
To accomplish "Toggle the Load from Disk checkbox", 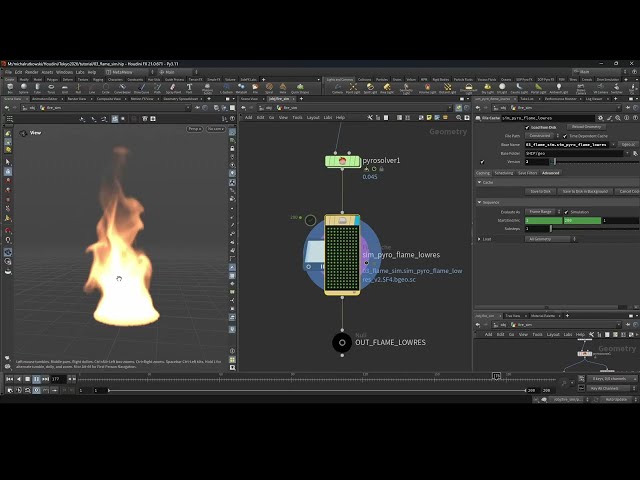I will pyautogui.click(x=527, y=127).
